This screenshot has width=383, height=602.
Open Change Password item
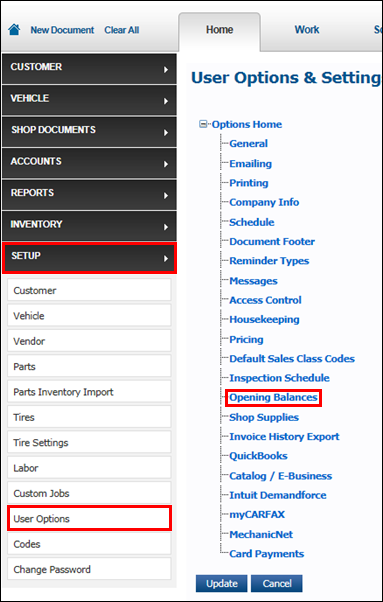coord(89,569)
